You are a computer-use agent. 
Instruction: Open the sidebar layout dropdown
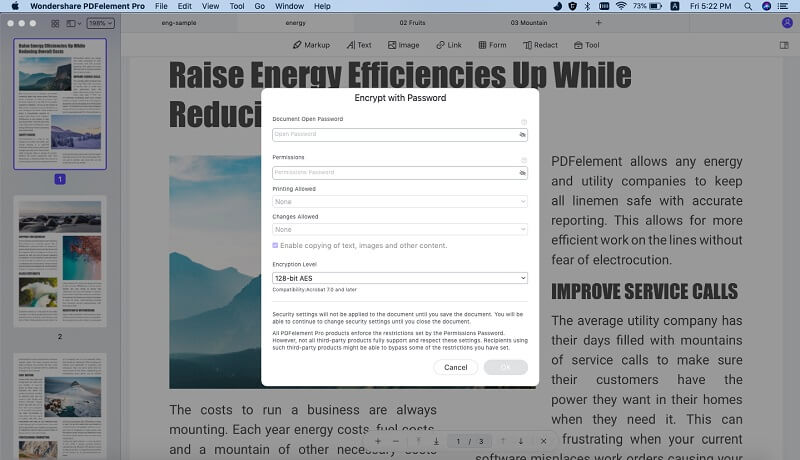click(74, 23)
